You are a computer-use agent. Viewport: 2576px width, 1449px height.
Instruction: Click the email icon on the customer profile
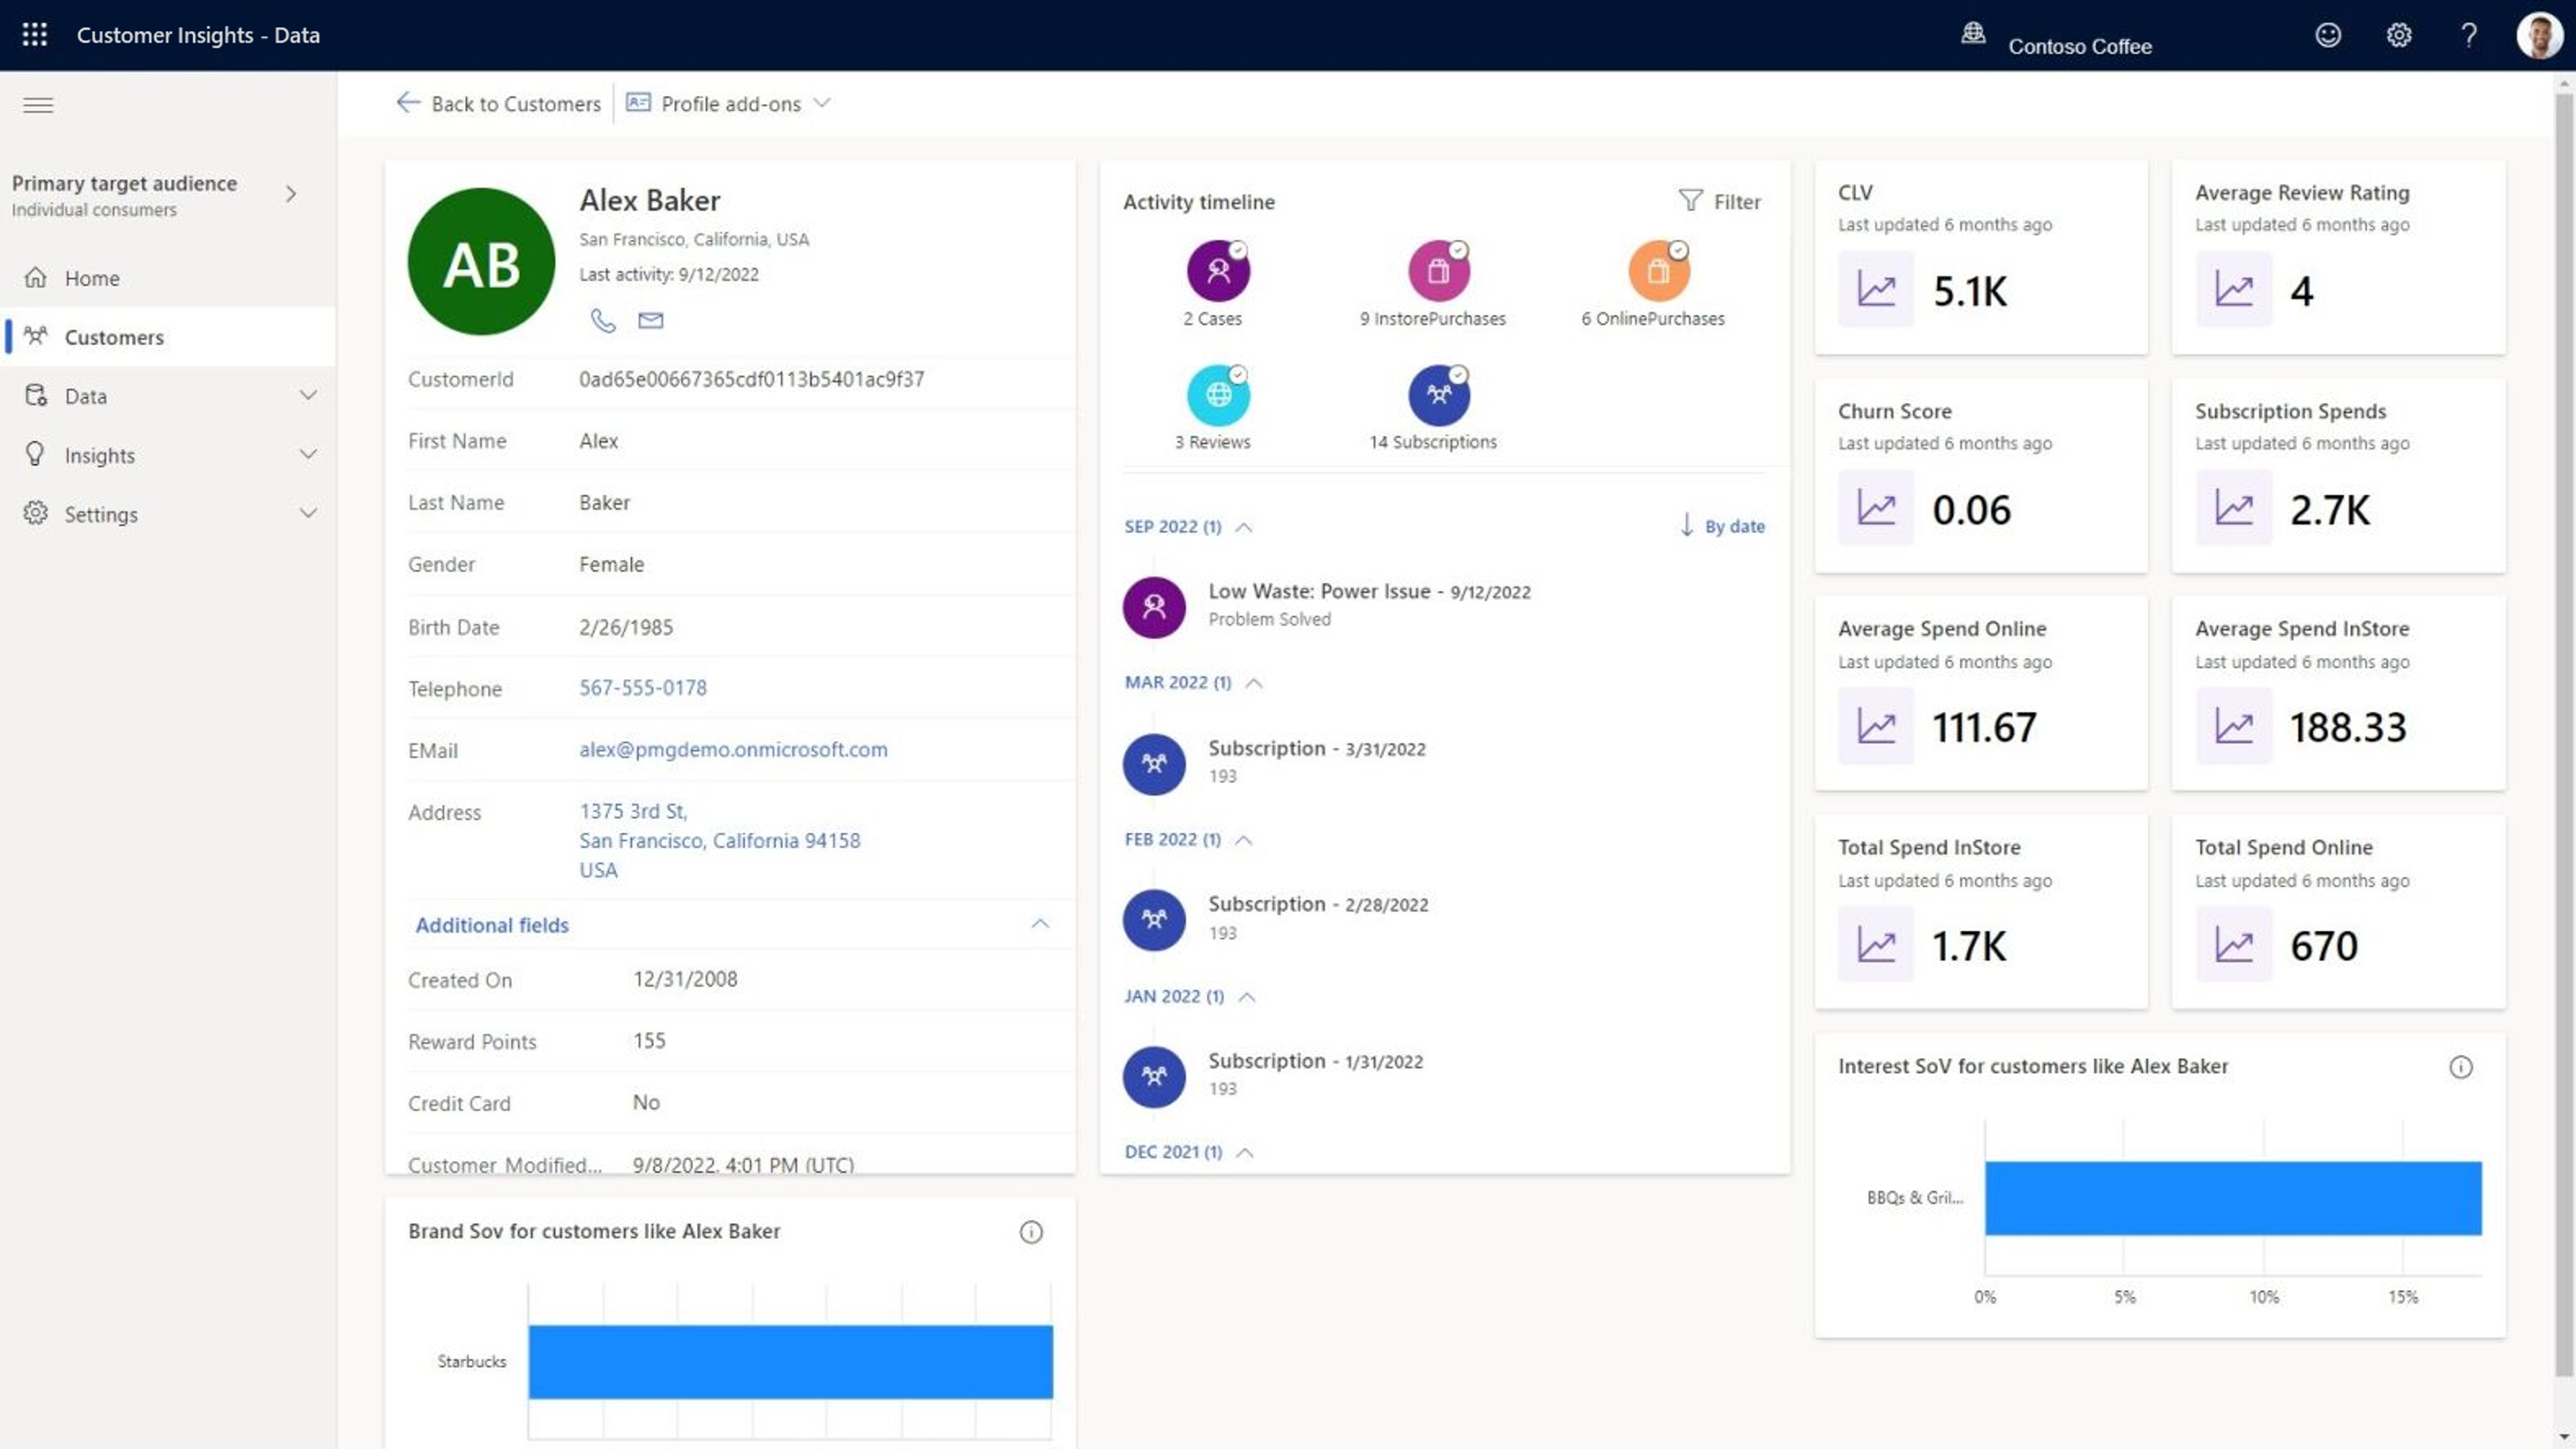(650, 321)
